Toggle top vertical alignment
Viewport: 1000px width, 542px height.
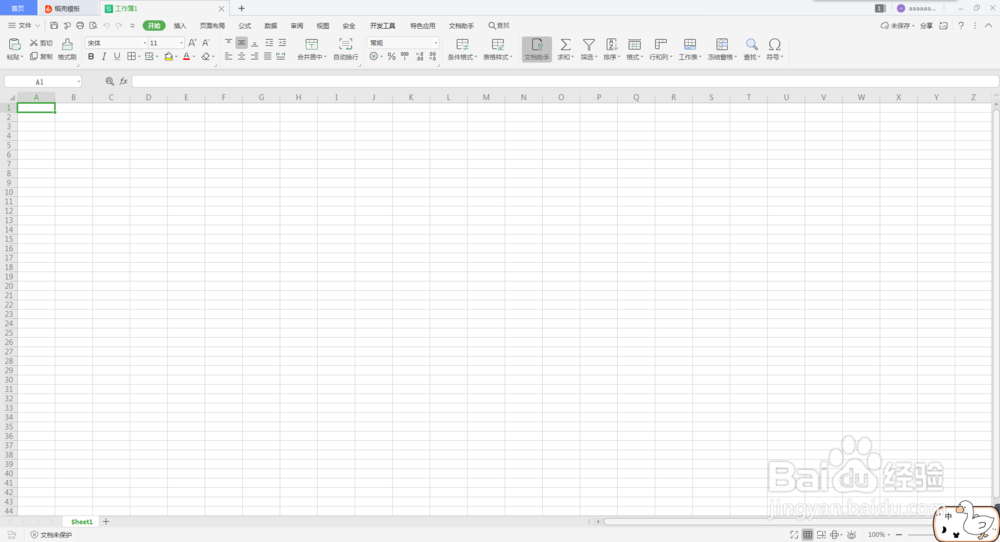click(x=228, y=43)
